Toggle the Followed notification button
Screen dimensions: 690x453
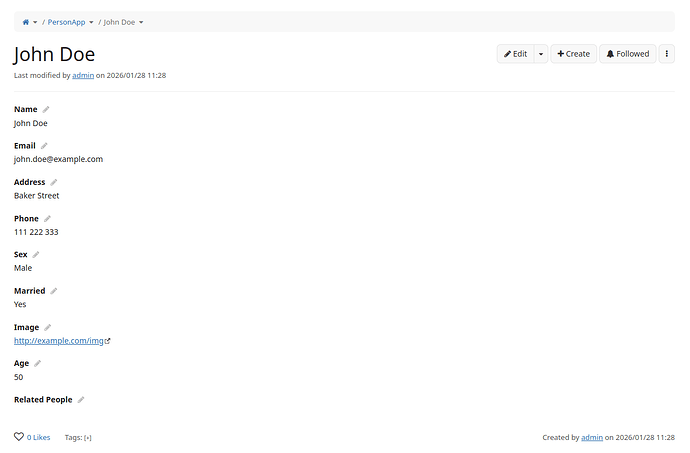(x=627, y=54)
